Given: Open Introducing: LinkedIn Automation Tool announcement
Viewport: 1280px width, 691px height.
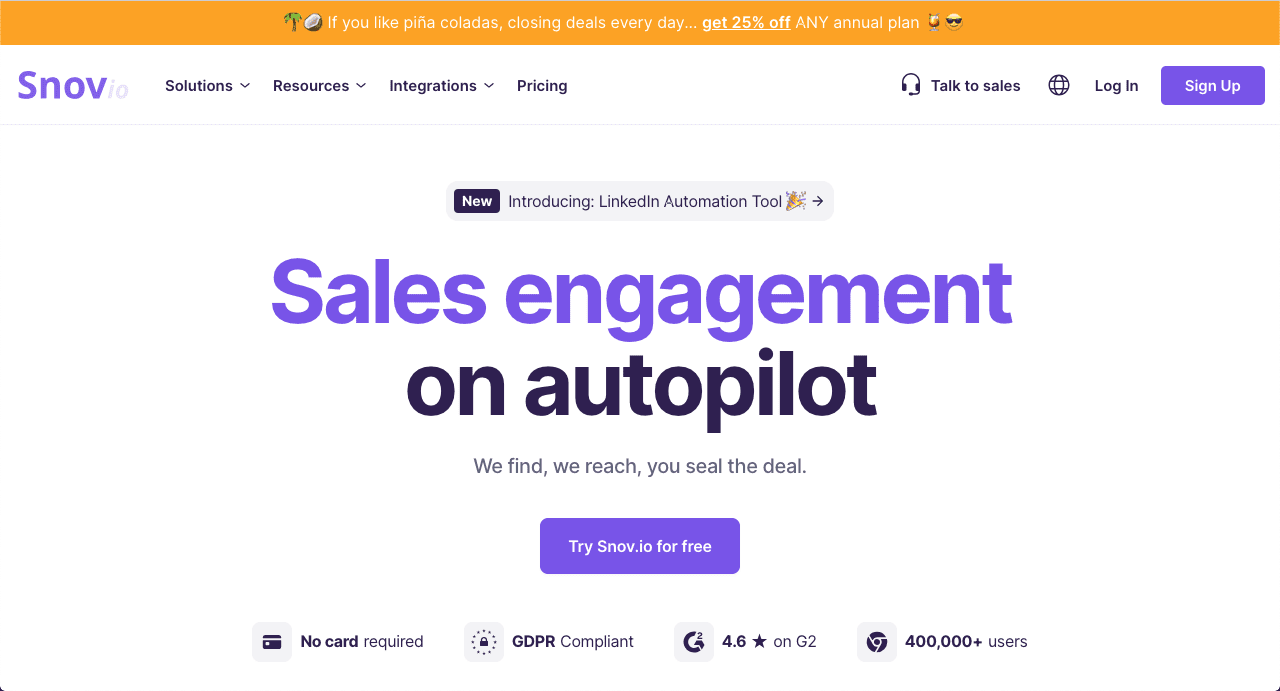Looking at the screenshot, I should (640, 201).
